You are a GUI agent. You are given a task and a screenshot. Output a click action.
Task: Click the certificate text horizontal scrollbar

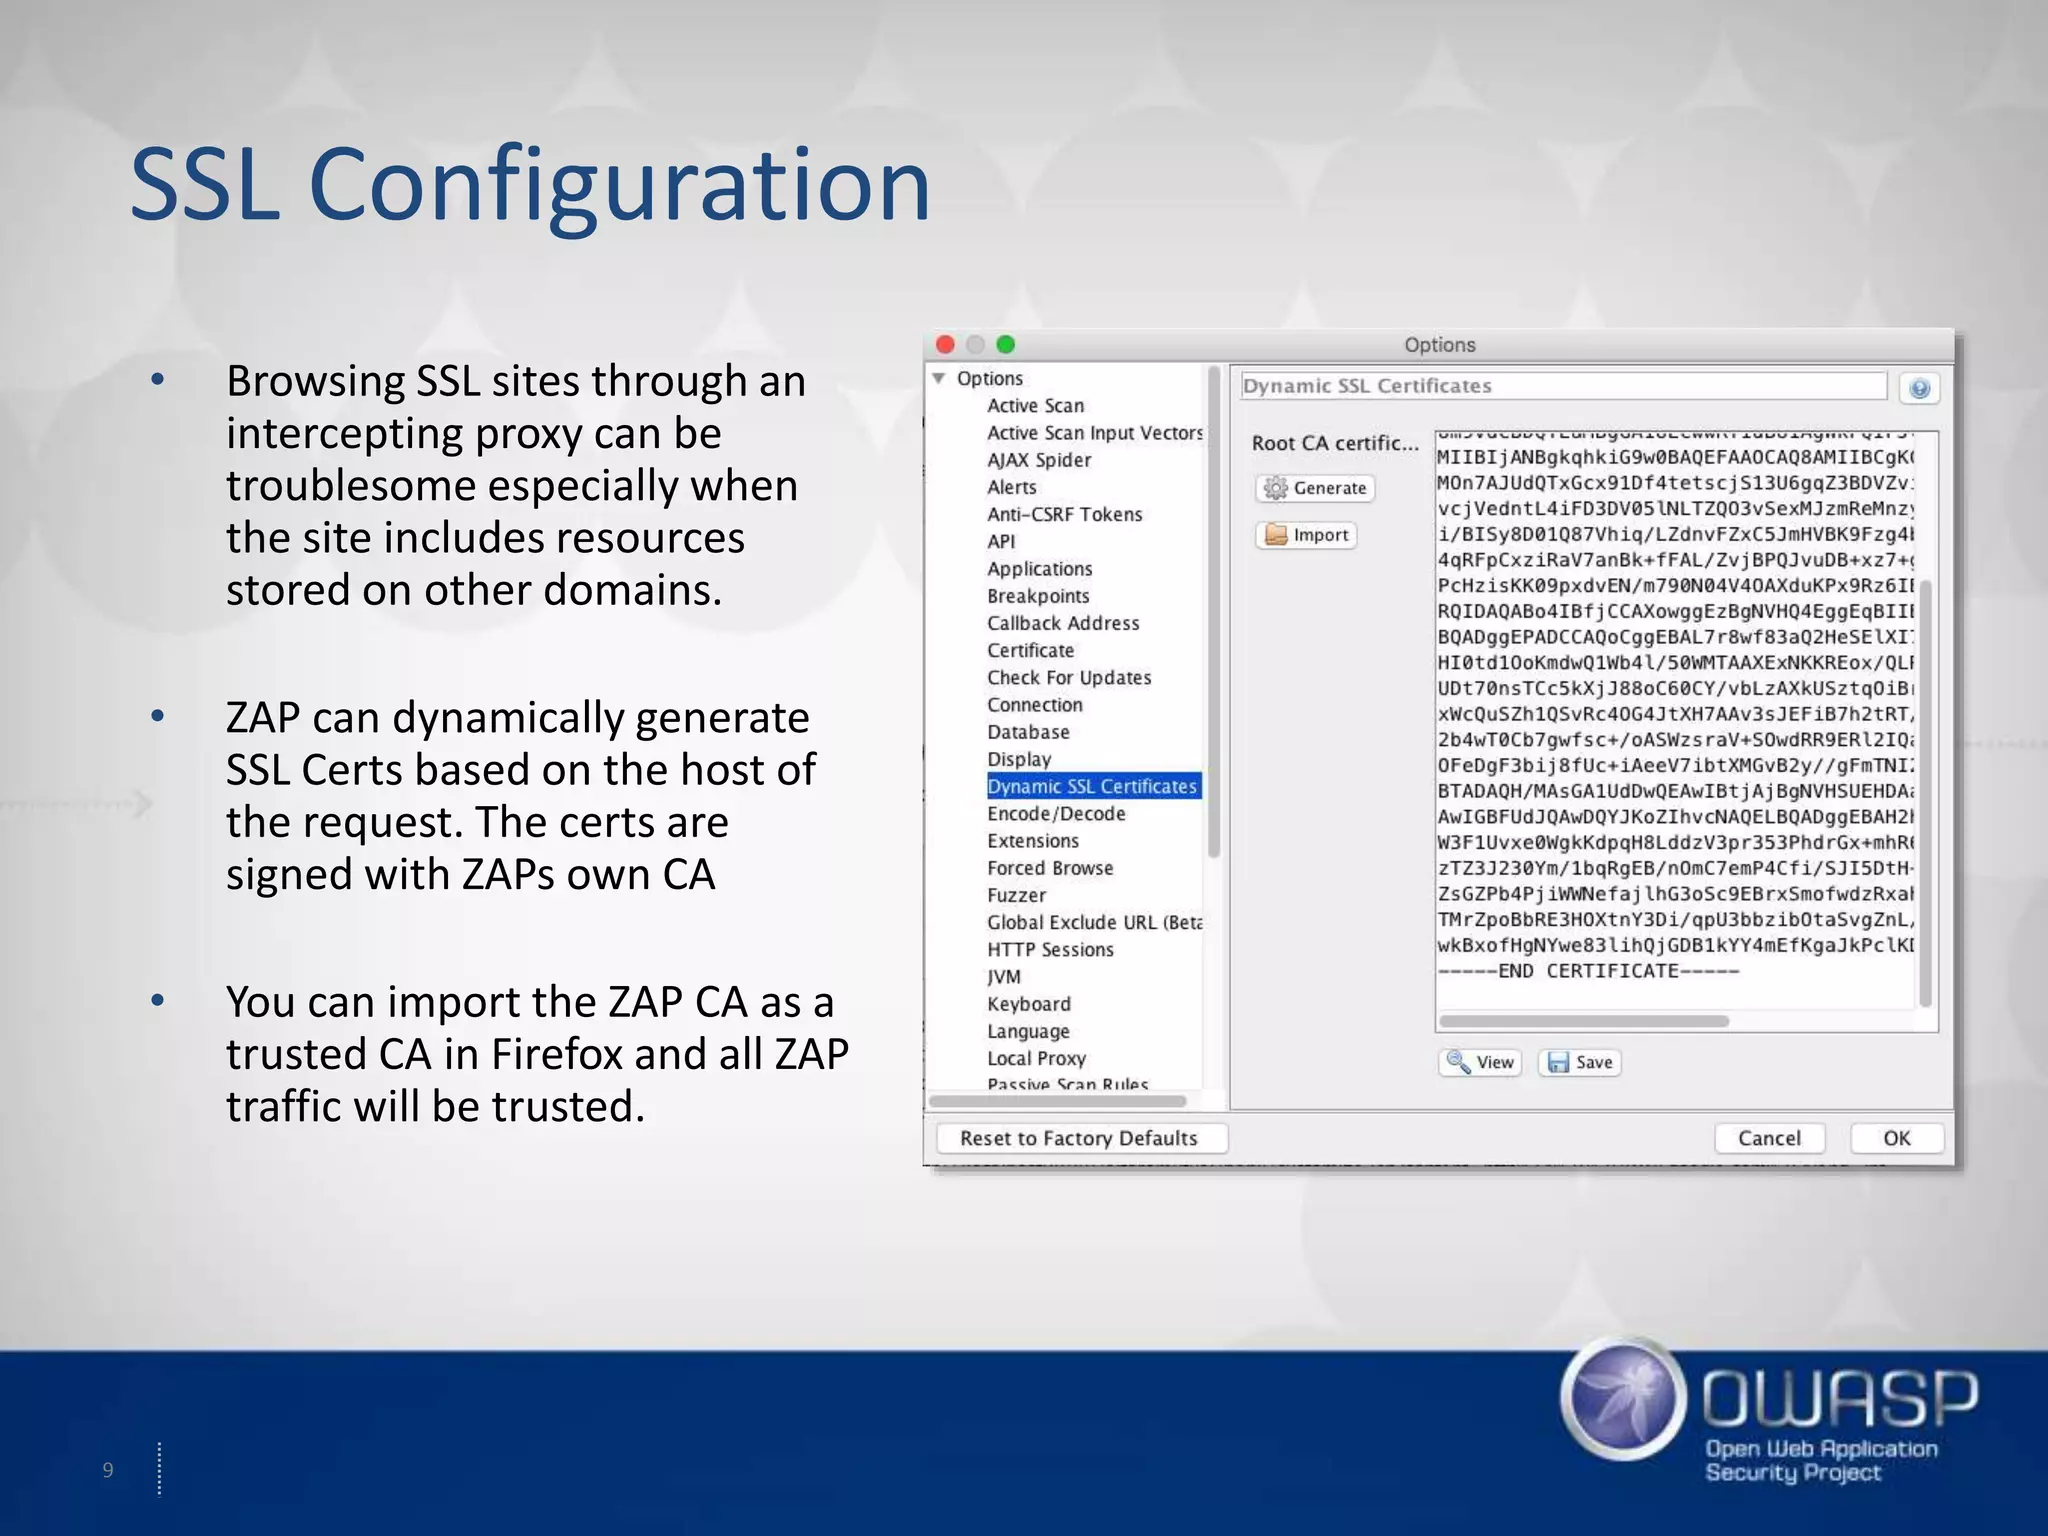coord(1583,1021)
